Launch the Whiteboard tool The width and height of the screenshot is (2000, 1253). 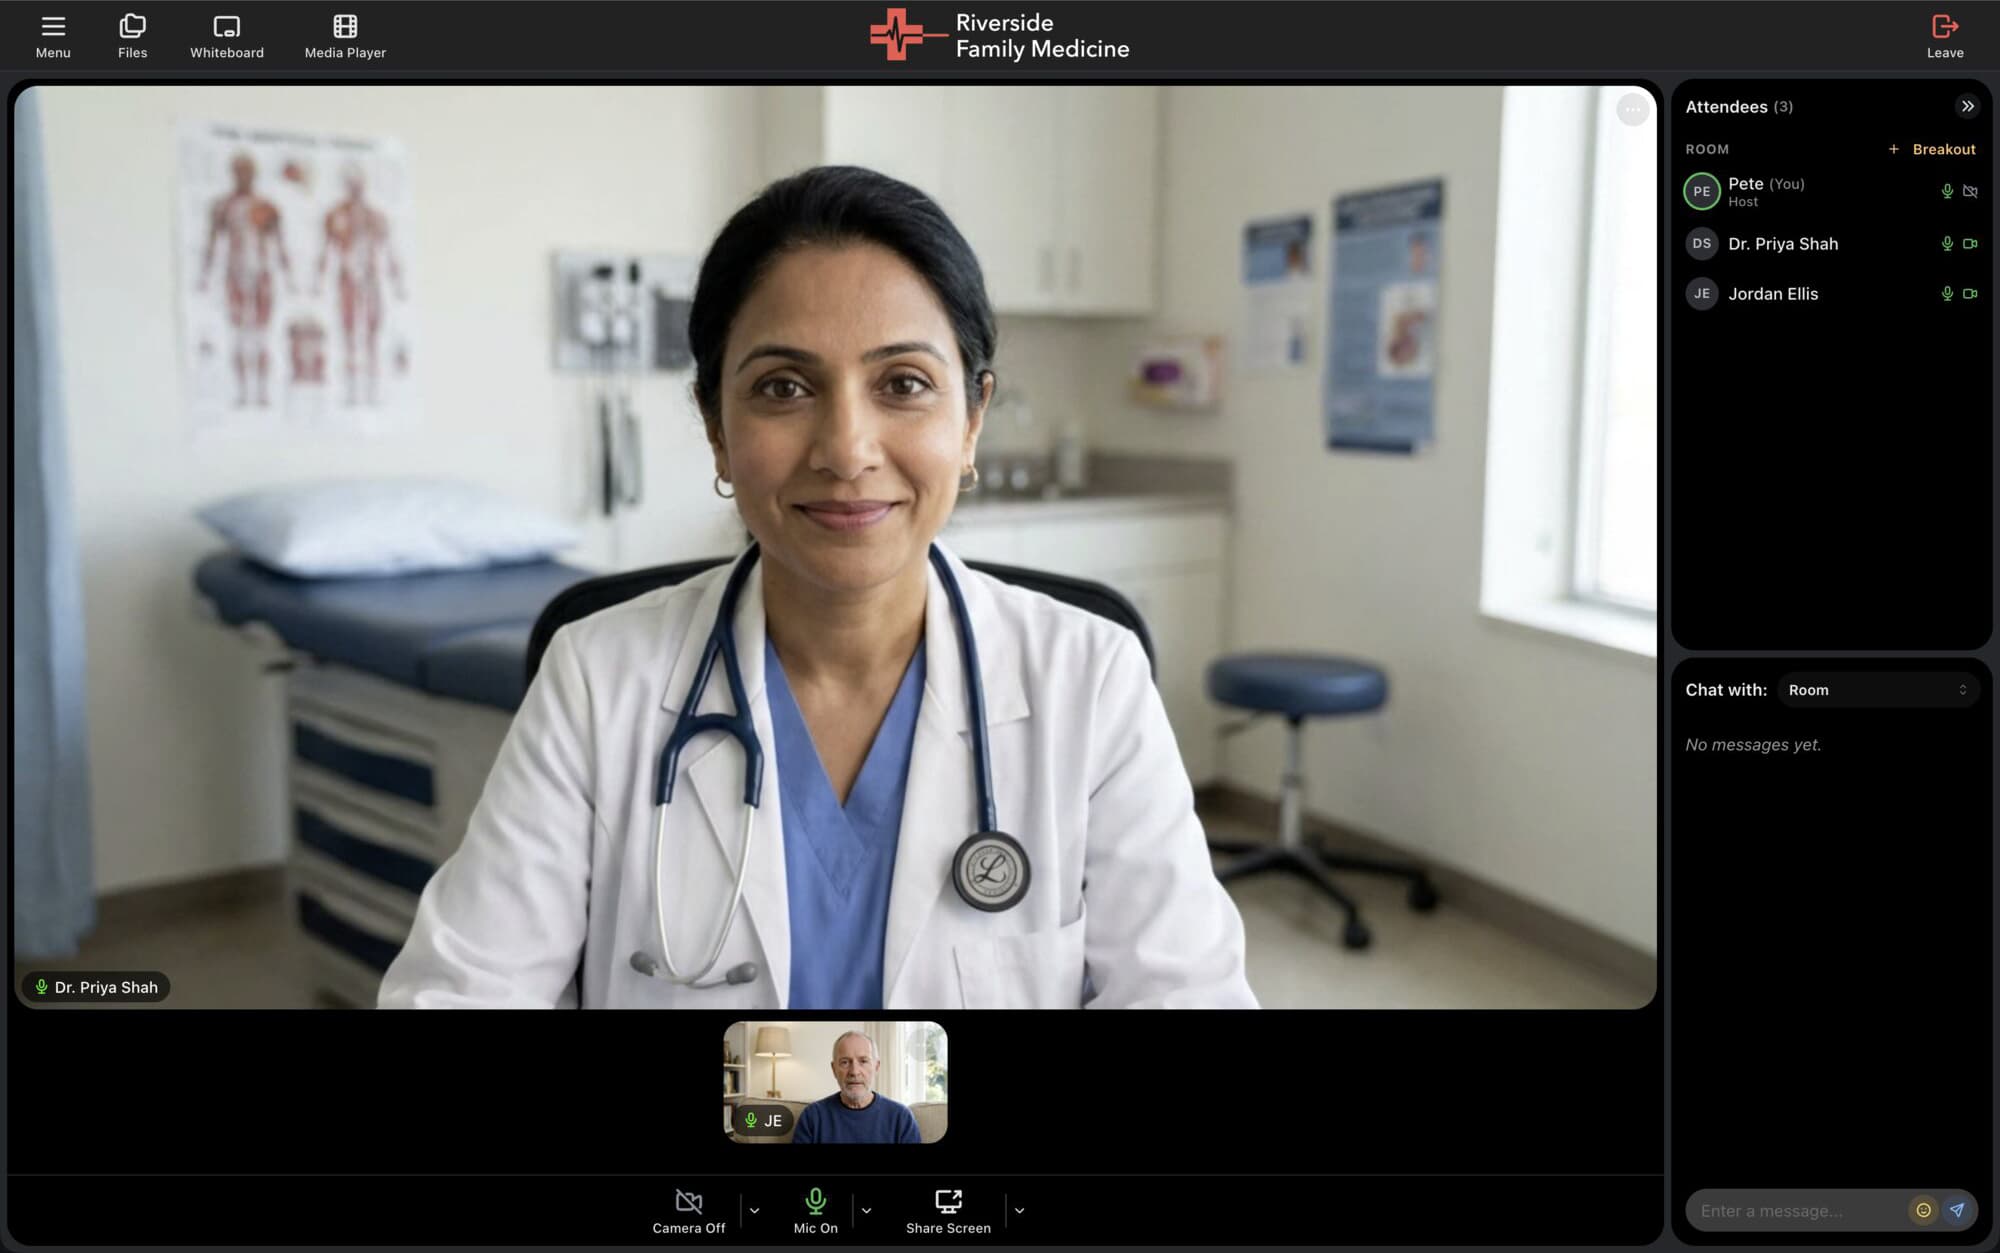227,36
